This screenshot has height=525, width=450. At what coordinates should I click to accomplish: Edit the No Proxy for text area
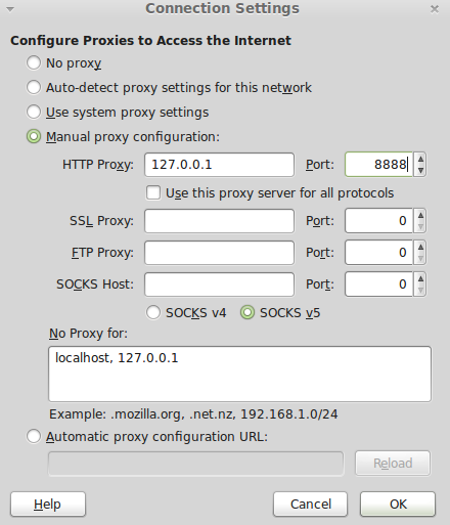point(240,374)
